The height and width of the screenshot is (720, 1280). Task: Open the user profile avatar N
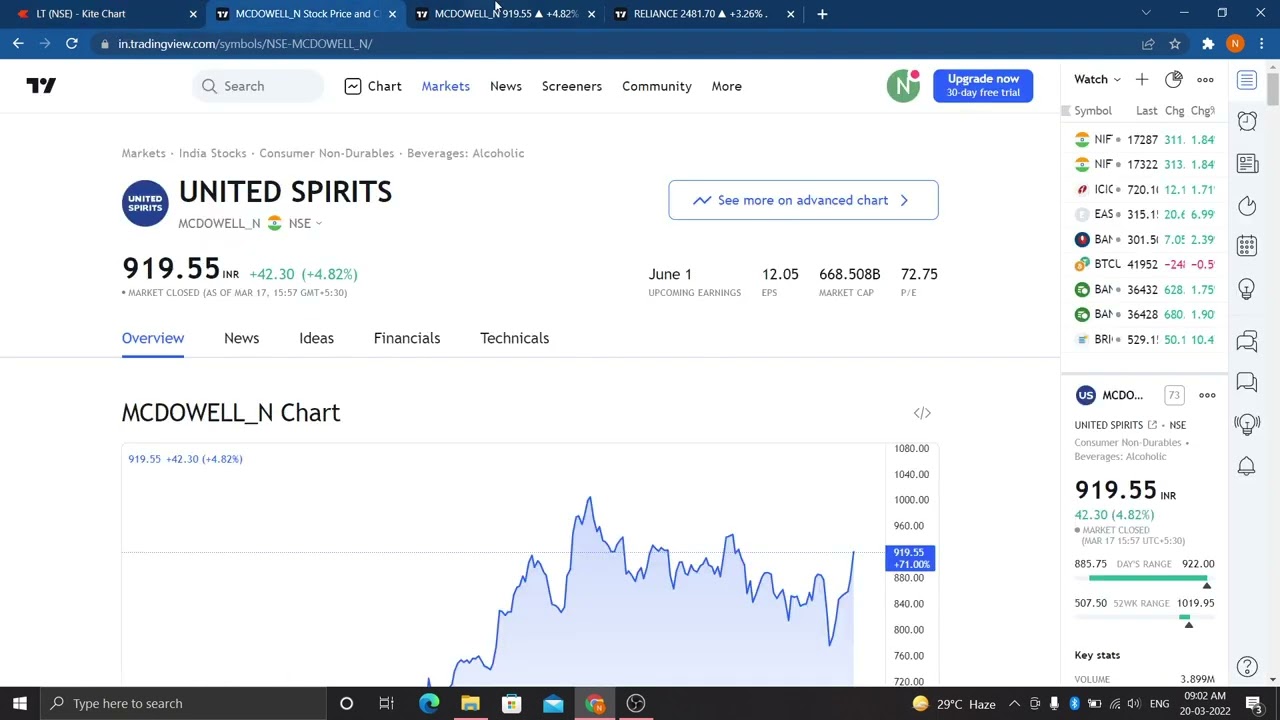coord(903,86)
